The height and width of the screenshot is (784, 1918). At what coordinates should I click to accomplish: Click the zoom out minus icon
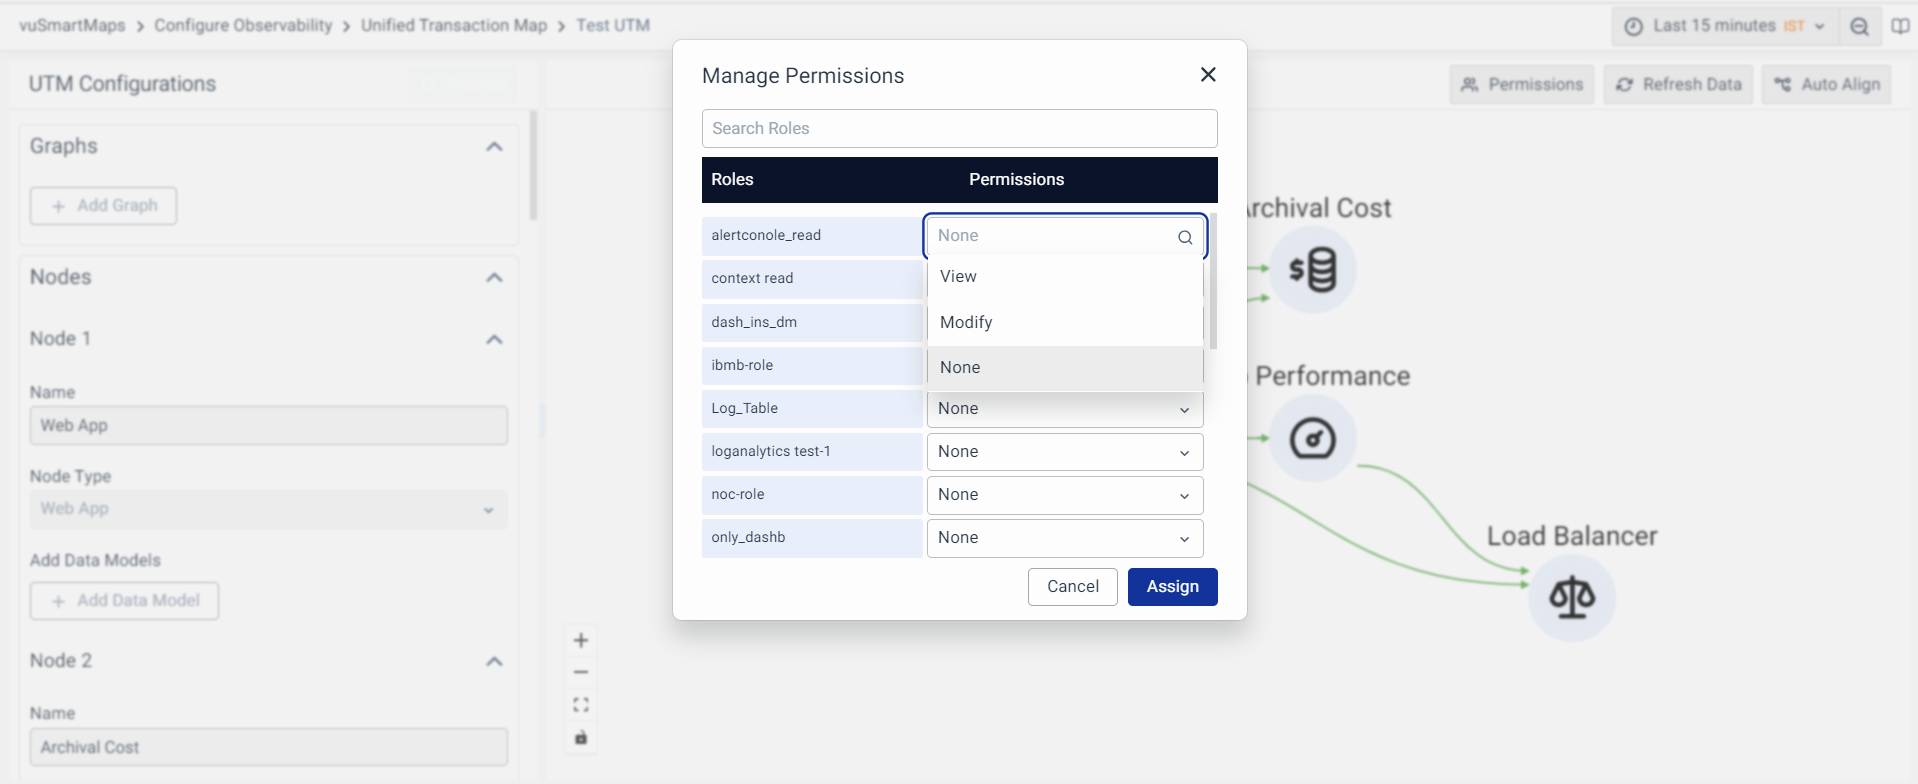click(581, 673)
